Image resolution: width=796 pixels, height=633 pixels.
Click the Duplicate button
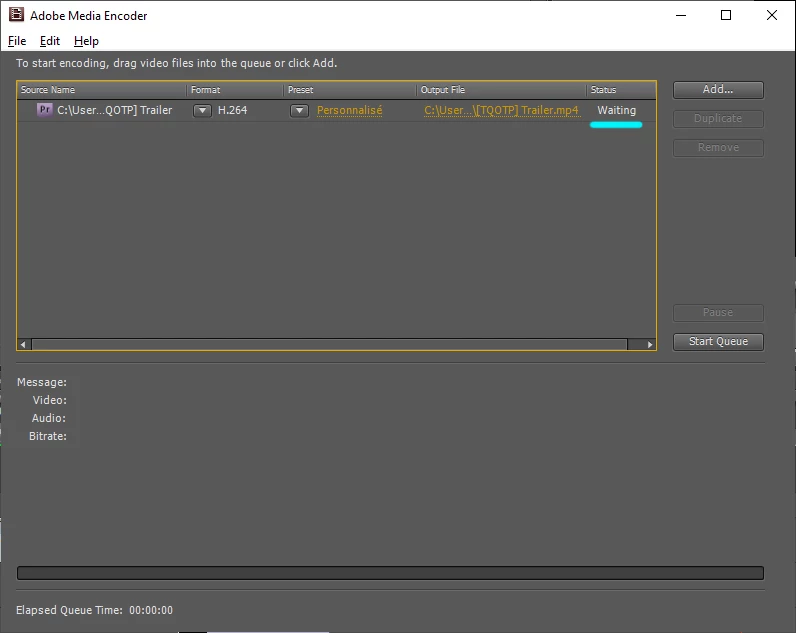click(x=718, y=119)
